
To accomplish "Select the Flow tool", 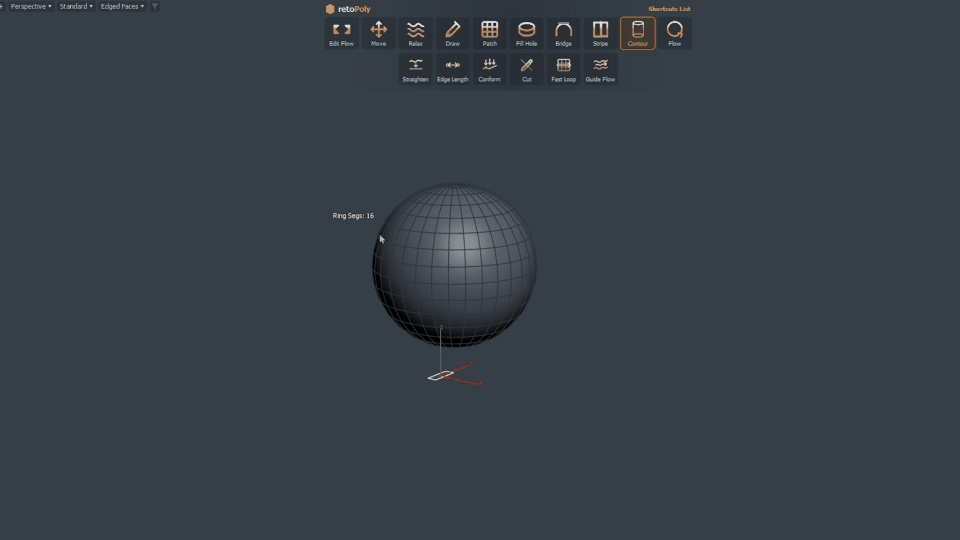I will pos(675,34).
